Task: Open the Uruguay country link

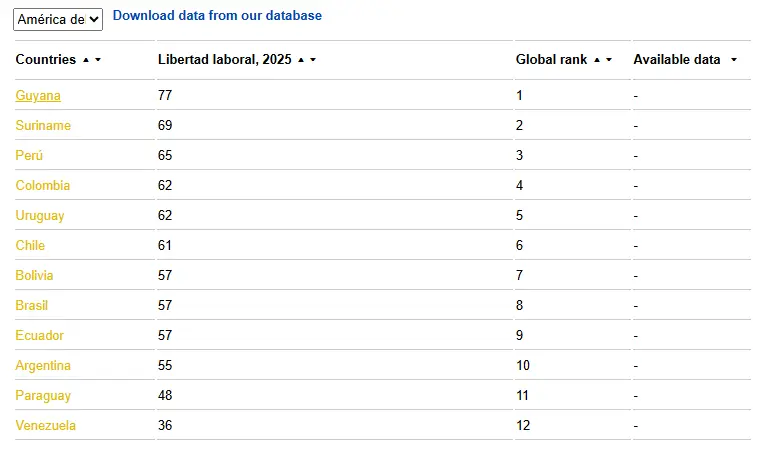Action: pyautogui.click(x=40, y=215)
